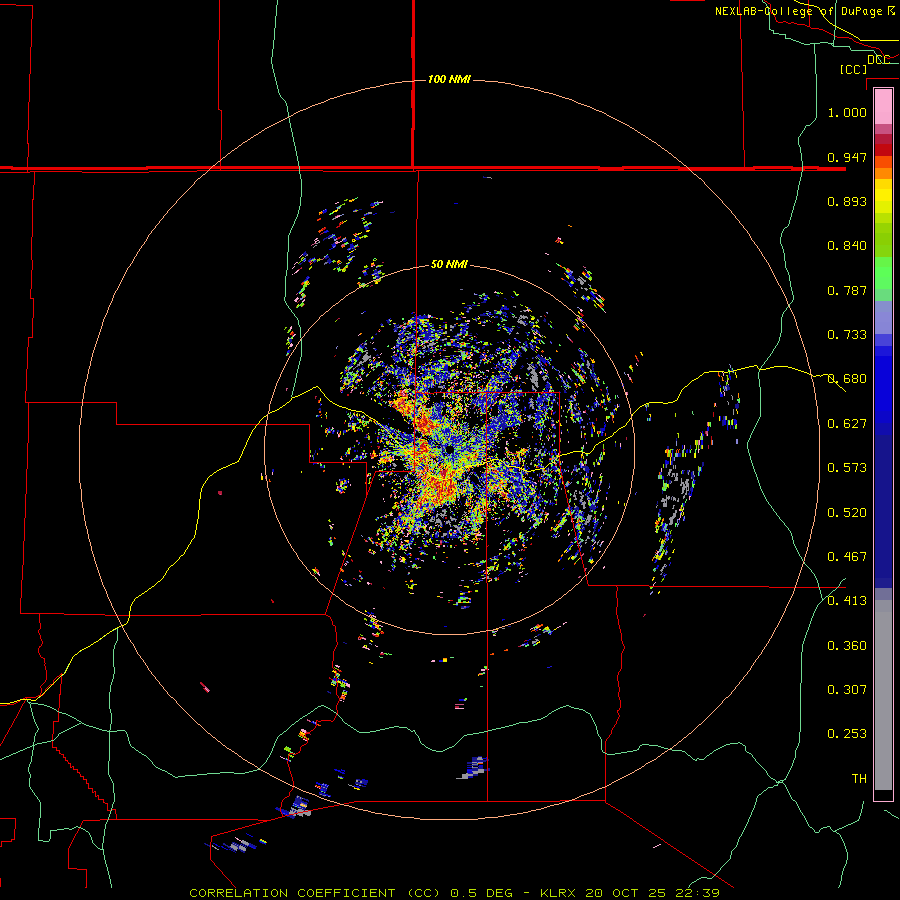900x900 pixels.
Task: Click the 0.413 legend value
Action: tap(847, 601)
